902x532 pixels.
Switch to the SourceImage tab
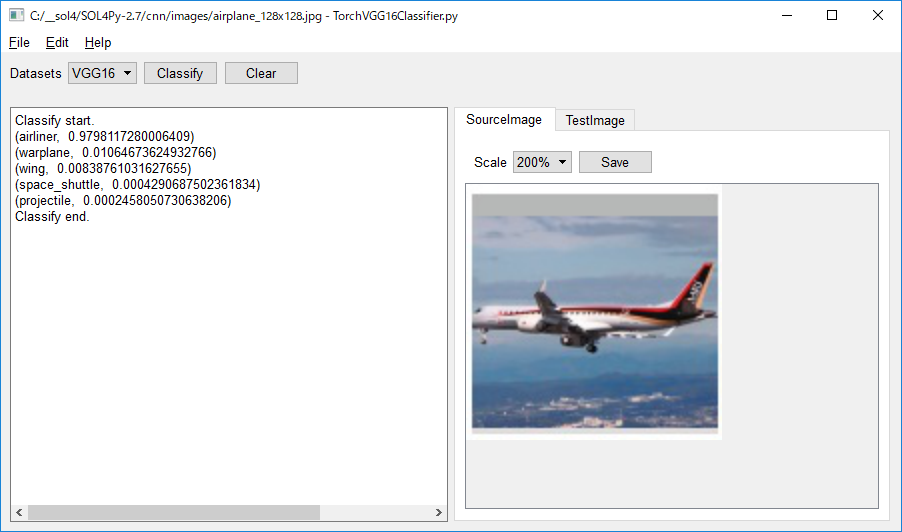coord(504,119)
